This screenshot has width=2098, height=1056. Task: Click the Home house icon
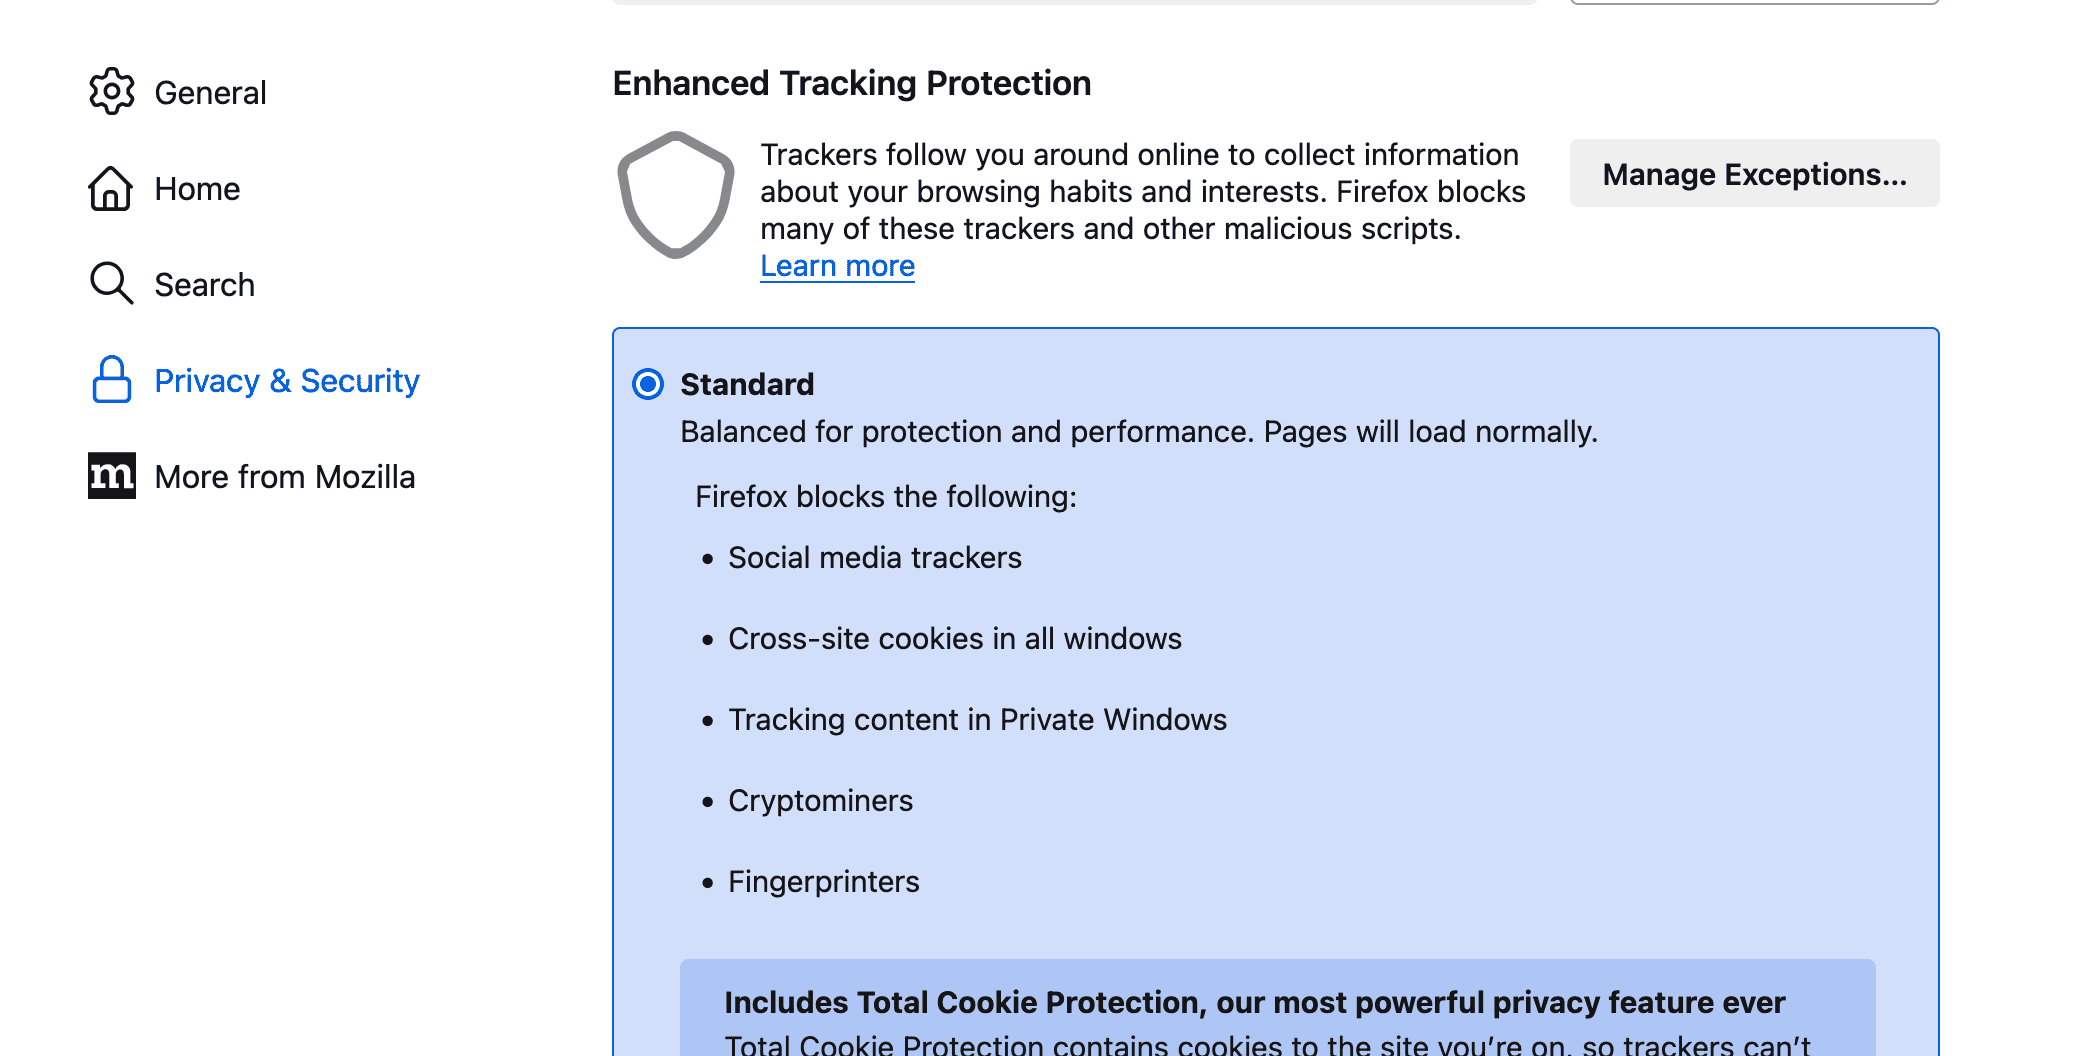pos(111,188)
